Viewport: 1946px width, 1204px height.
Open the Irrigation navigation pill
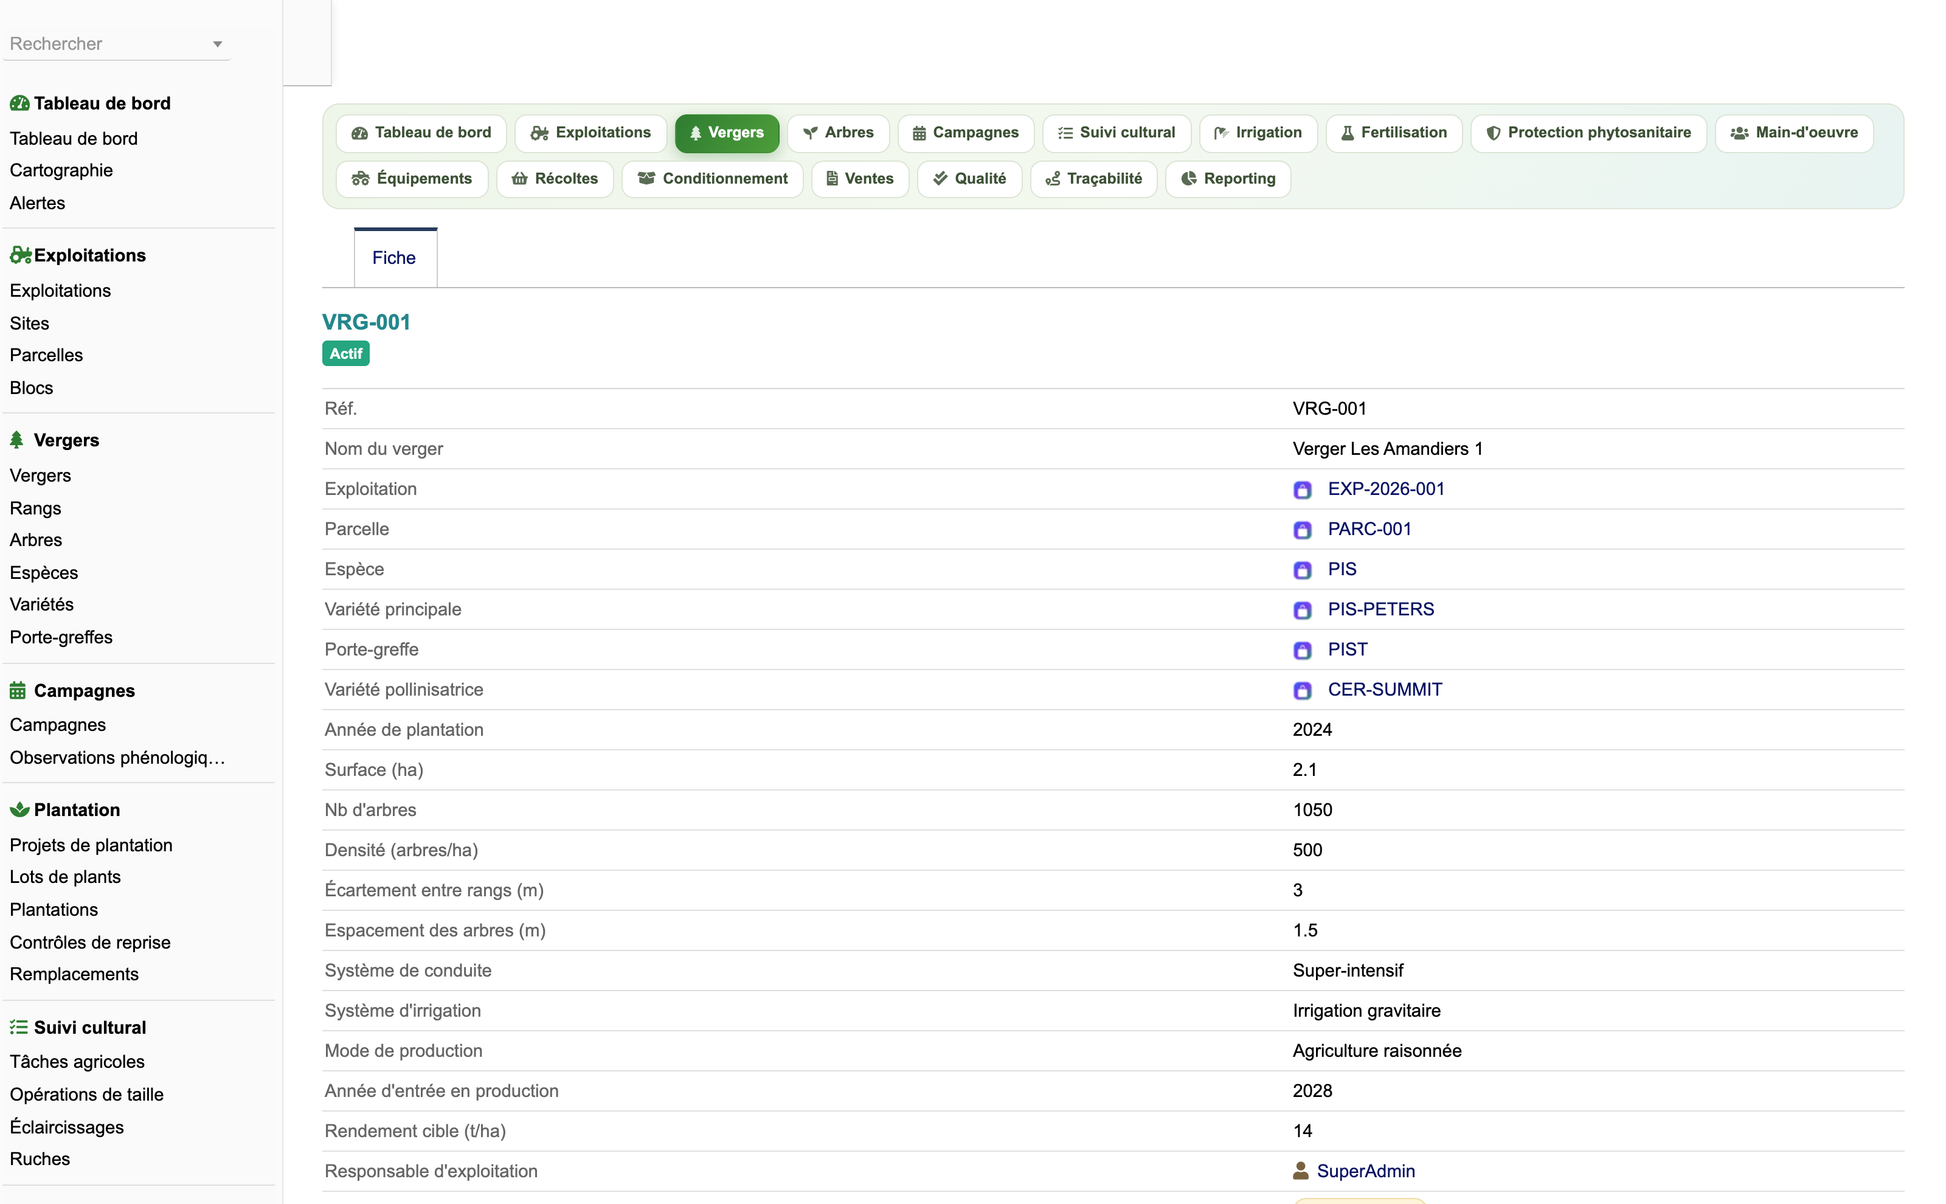tap(1258, 133)
